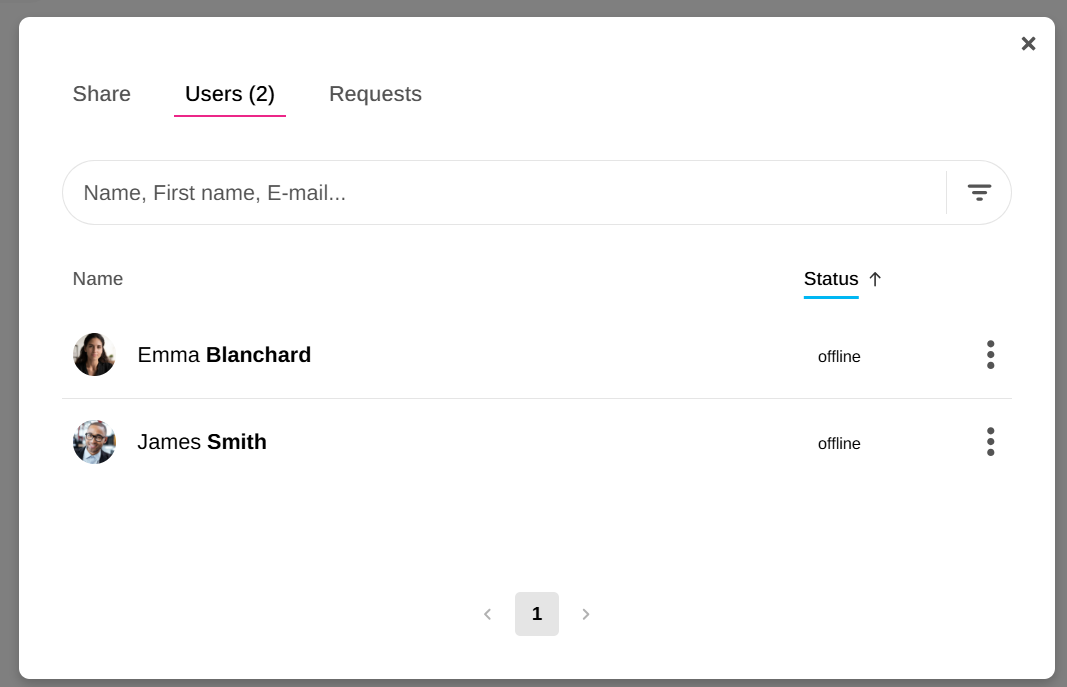The image size is (1067, 687).
Task: Open the filter options icon in search bar
Action: coord(979,192)
